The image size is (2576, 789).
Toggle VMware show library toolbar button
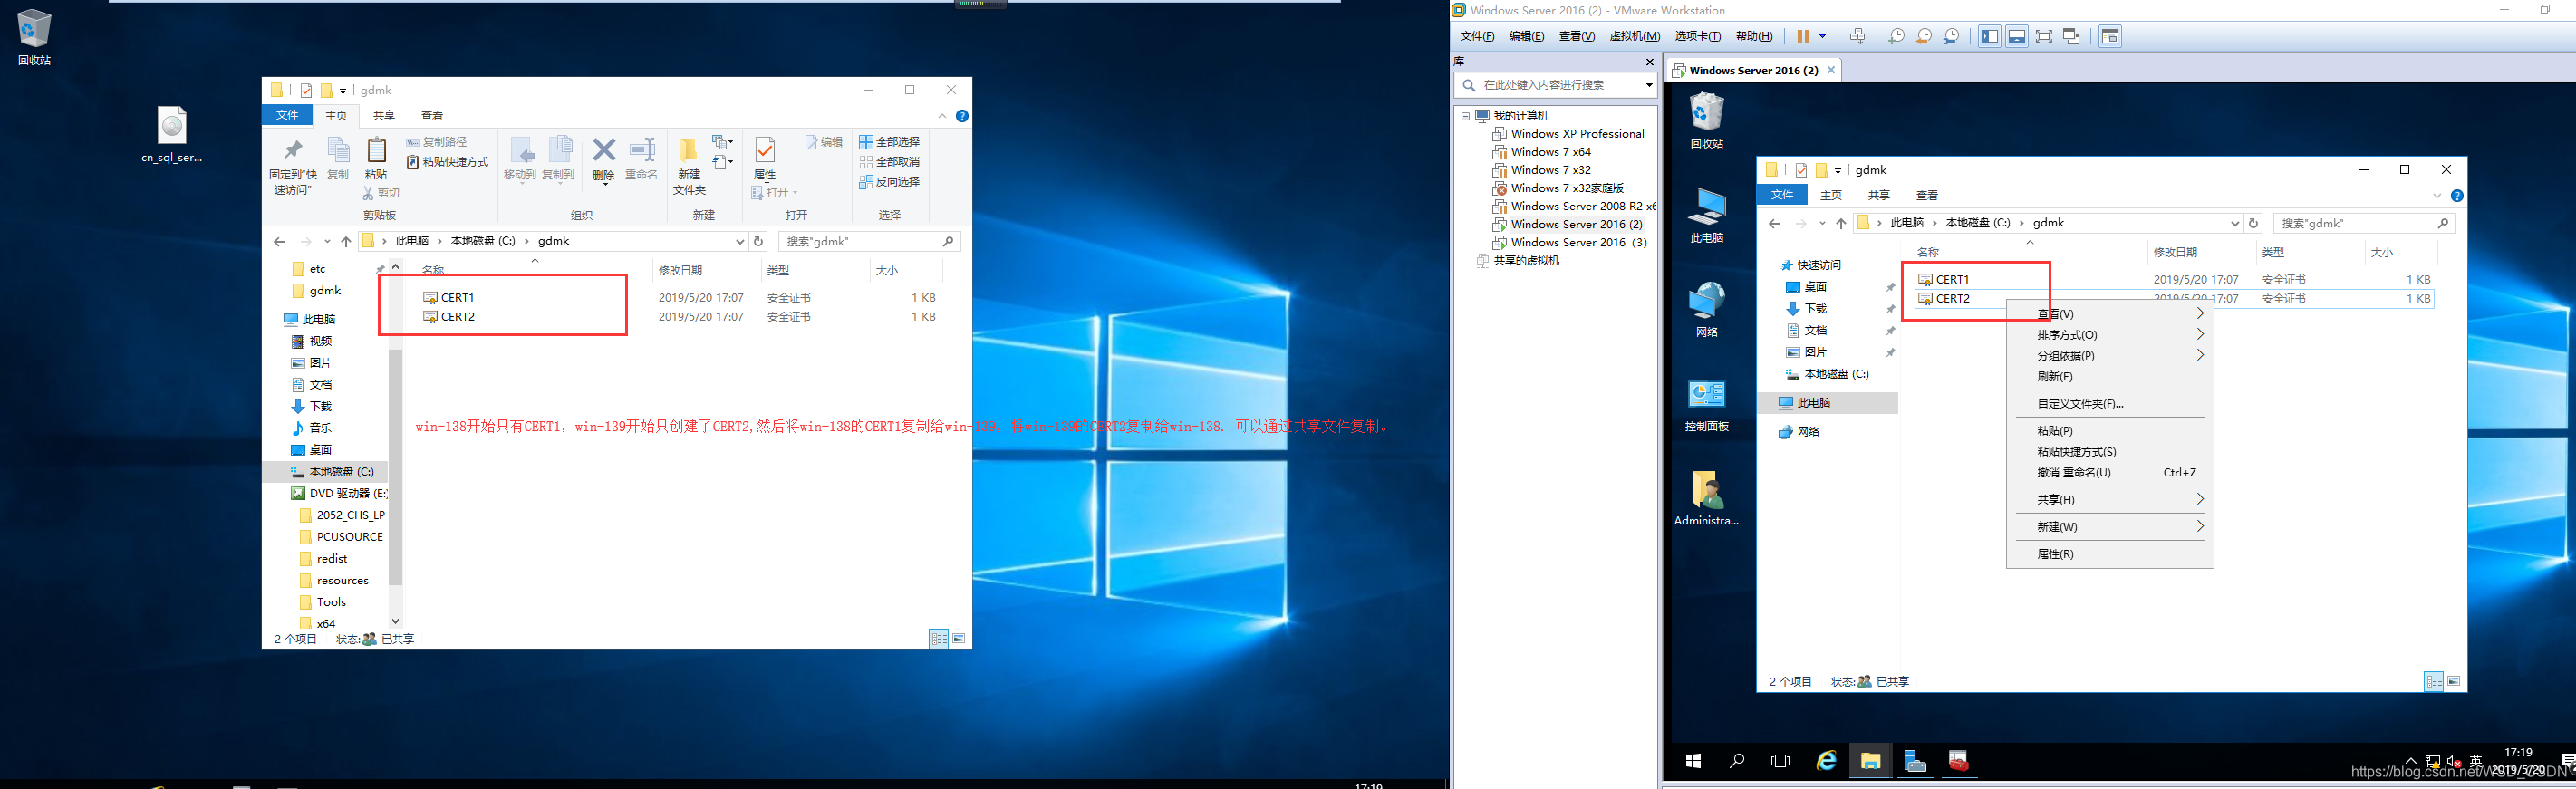pos(1989,36)
